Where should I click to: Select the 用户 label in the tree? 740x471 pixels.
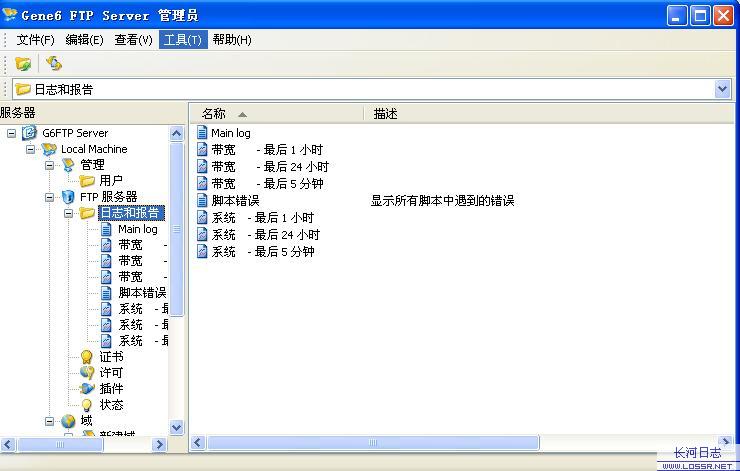[x=111, y=181]
